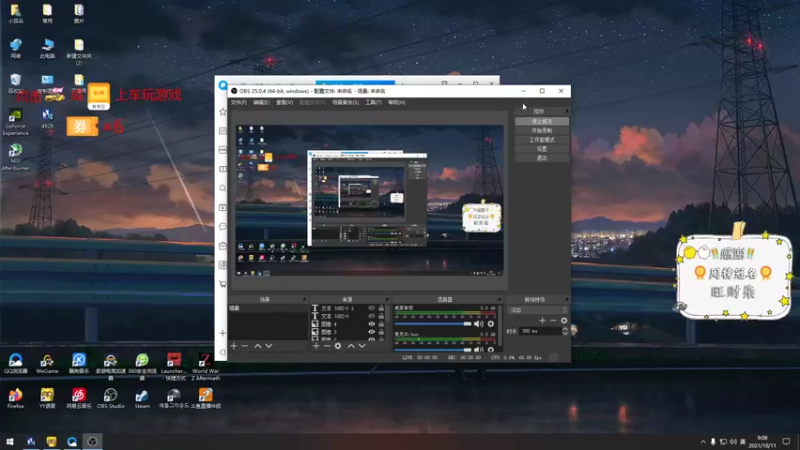Image resolution: width=800 pixels, height=450 pixels.
Task: Click the OBS icon in the taskbar
Action: tap(92, 441)
